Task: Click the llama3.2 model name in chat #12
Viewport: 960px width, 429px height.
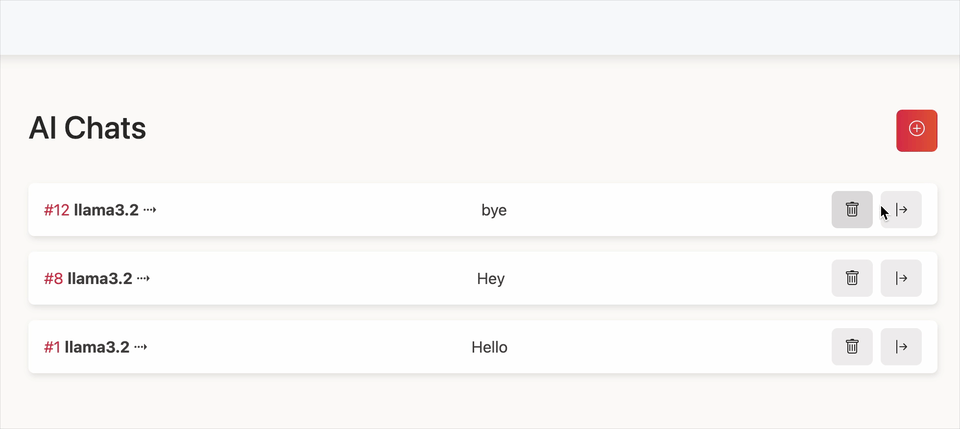Action: pyautogui.click(x=106, y=210)
